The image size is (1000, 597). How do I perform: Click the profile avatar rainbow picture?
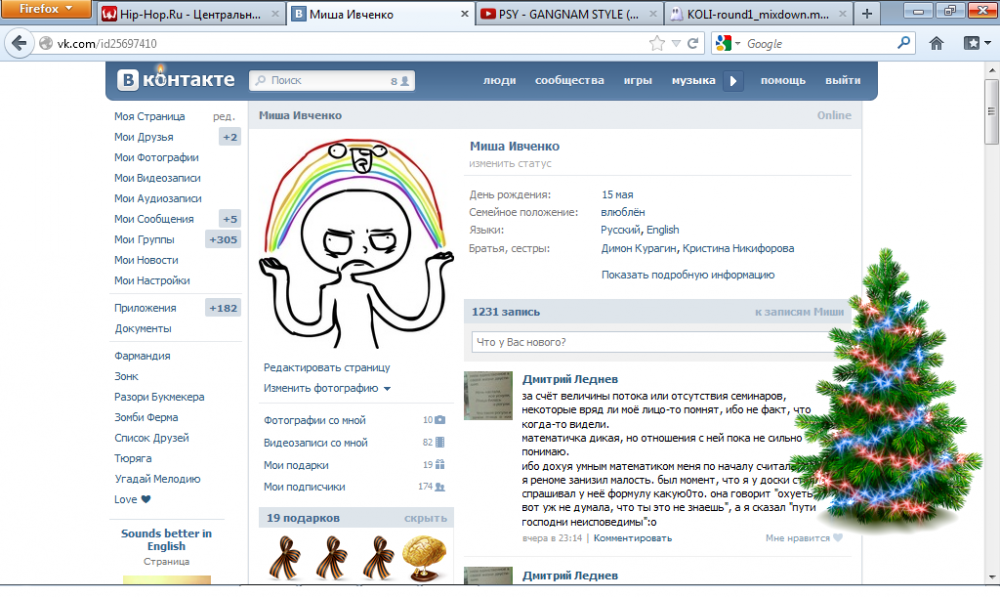point(357,244)
